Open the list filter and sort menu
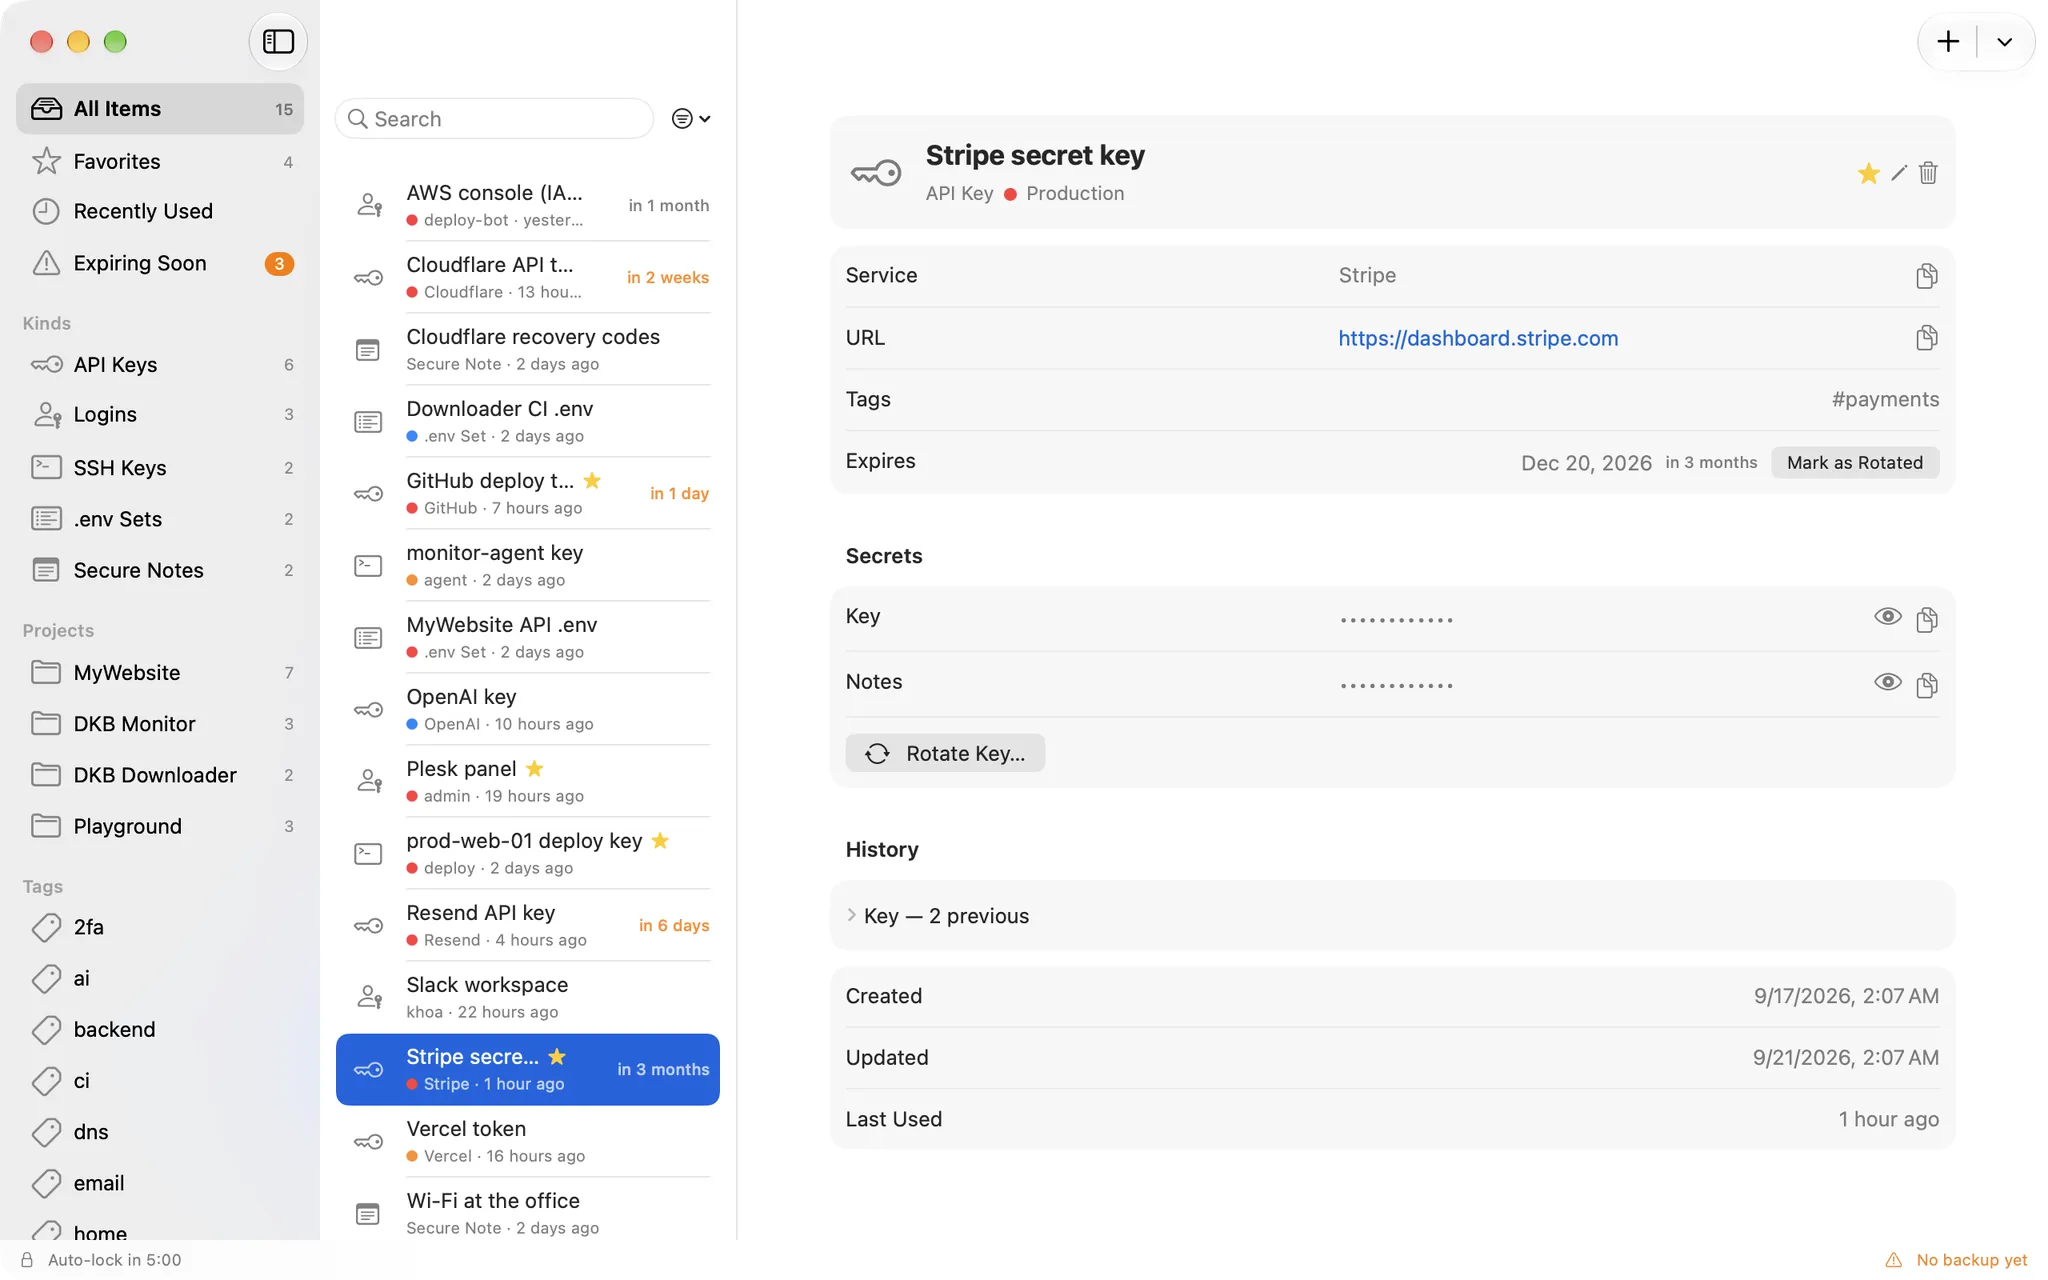This screenshot has height=1280, width=2048. [x=691, y=119]
